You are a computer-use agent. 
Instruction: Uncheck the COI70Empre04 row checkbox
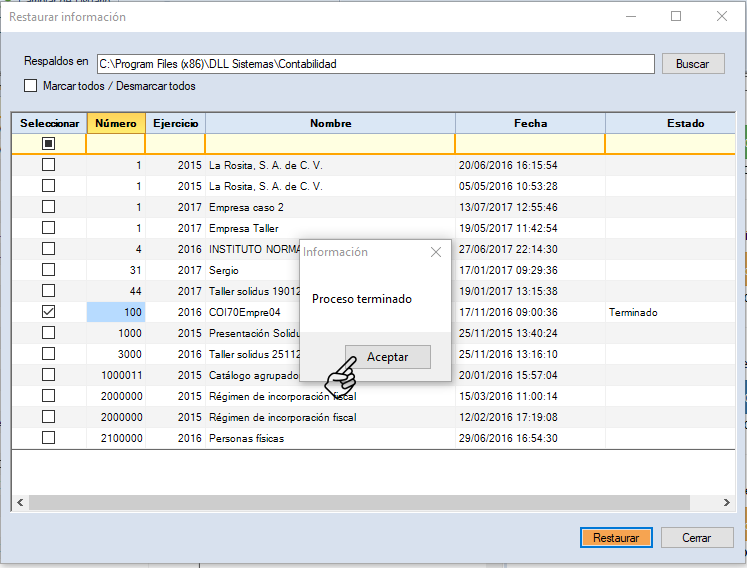[48, 312]
